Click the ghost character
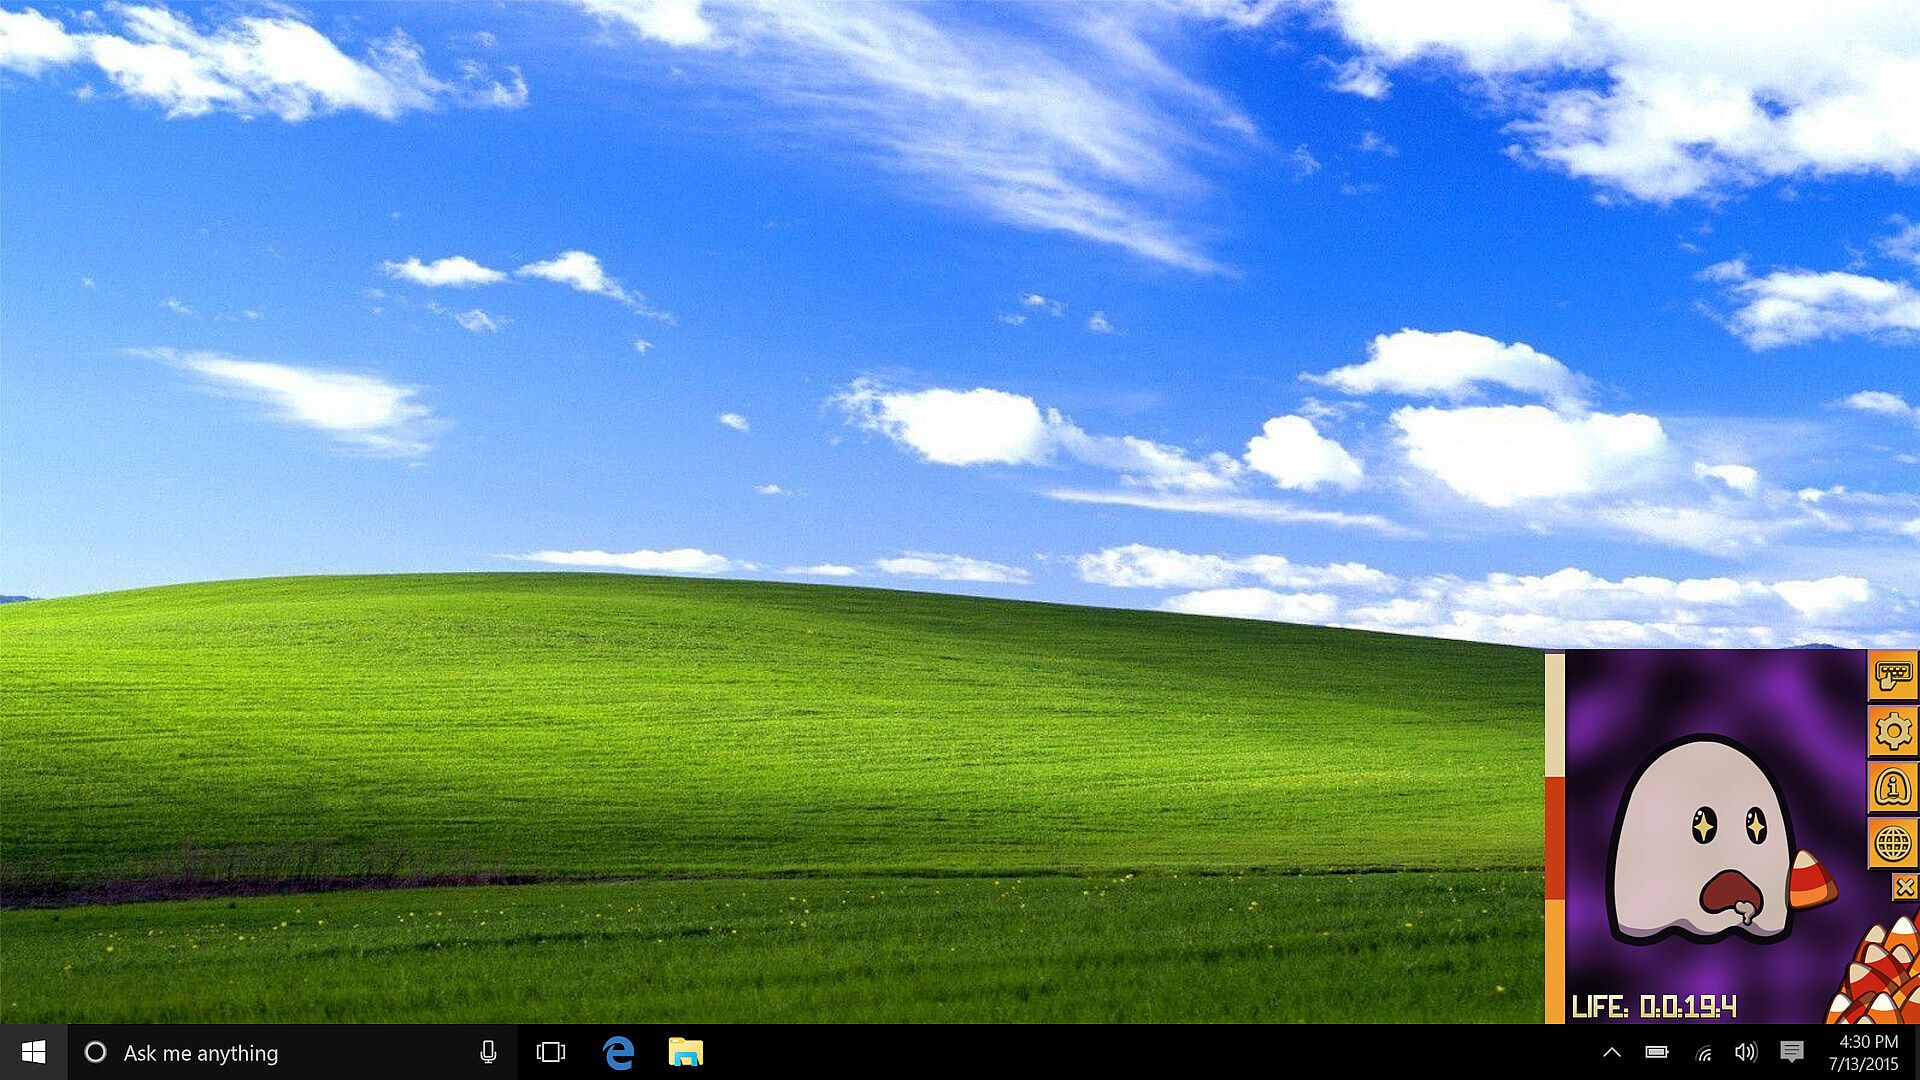Screen dimensions: 1920x1080 coord(1700,840)
